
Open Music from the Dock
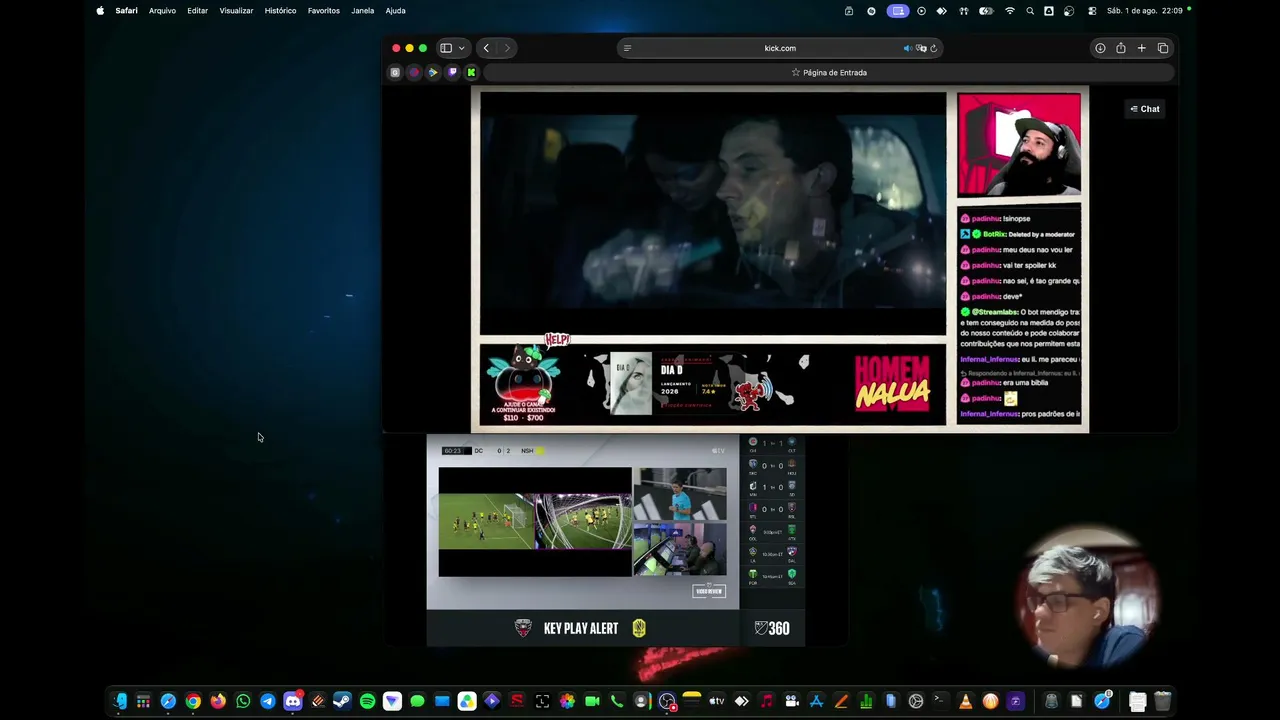pyautogui.click(x=766, y=701)
